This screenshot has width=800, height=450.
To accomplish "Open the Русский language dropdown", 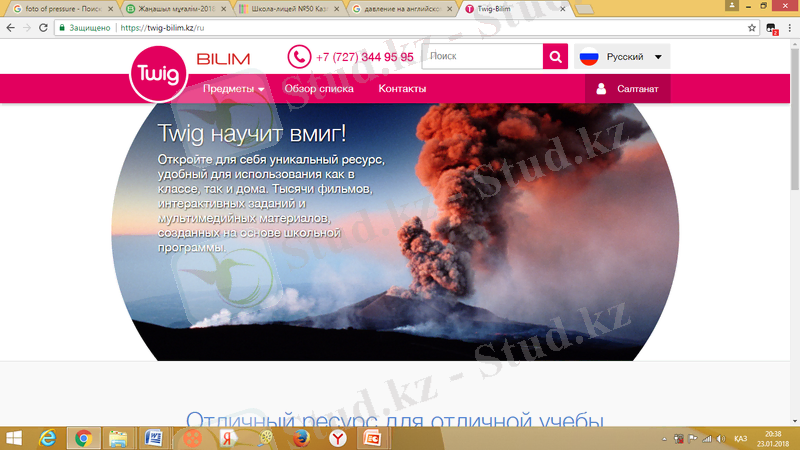I will pos(623,57).
